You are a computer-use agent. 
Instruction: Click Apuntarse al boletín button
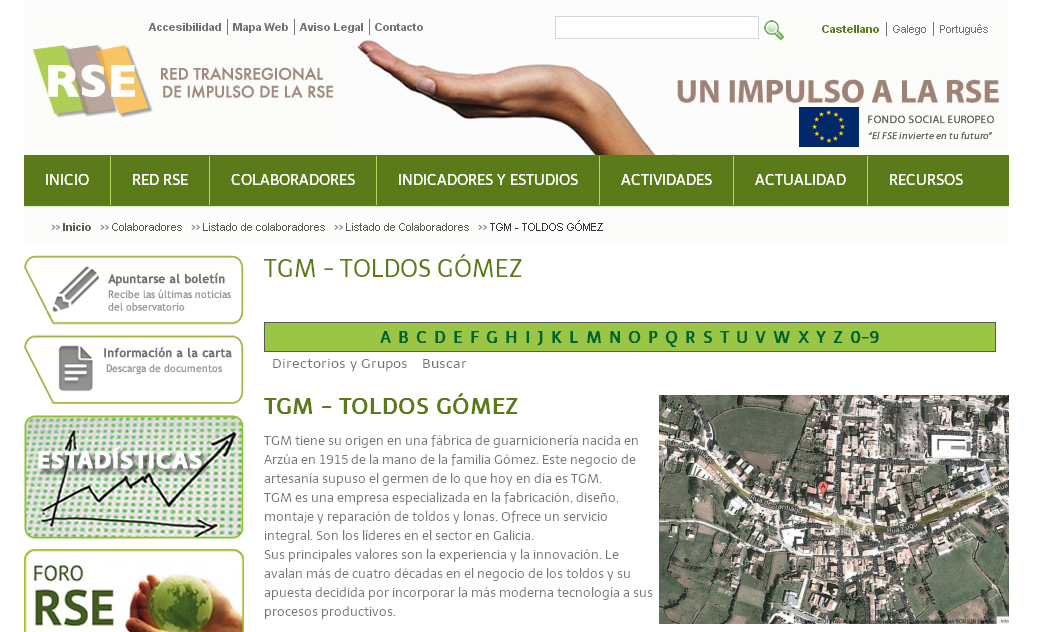click(134, 290)
